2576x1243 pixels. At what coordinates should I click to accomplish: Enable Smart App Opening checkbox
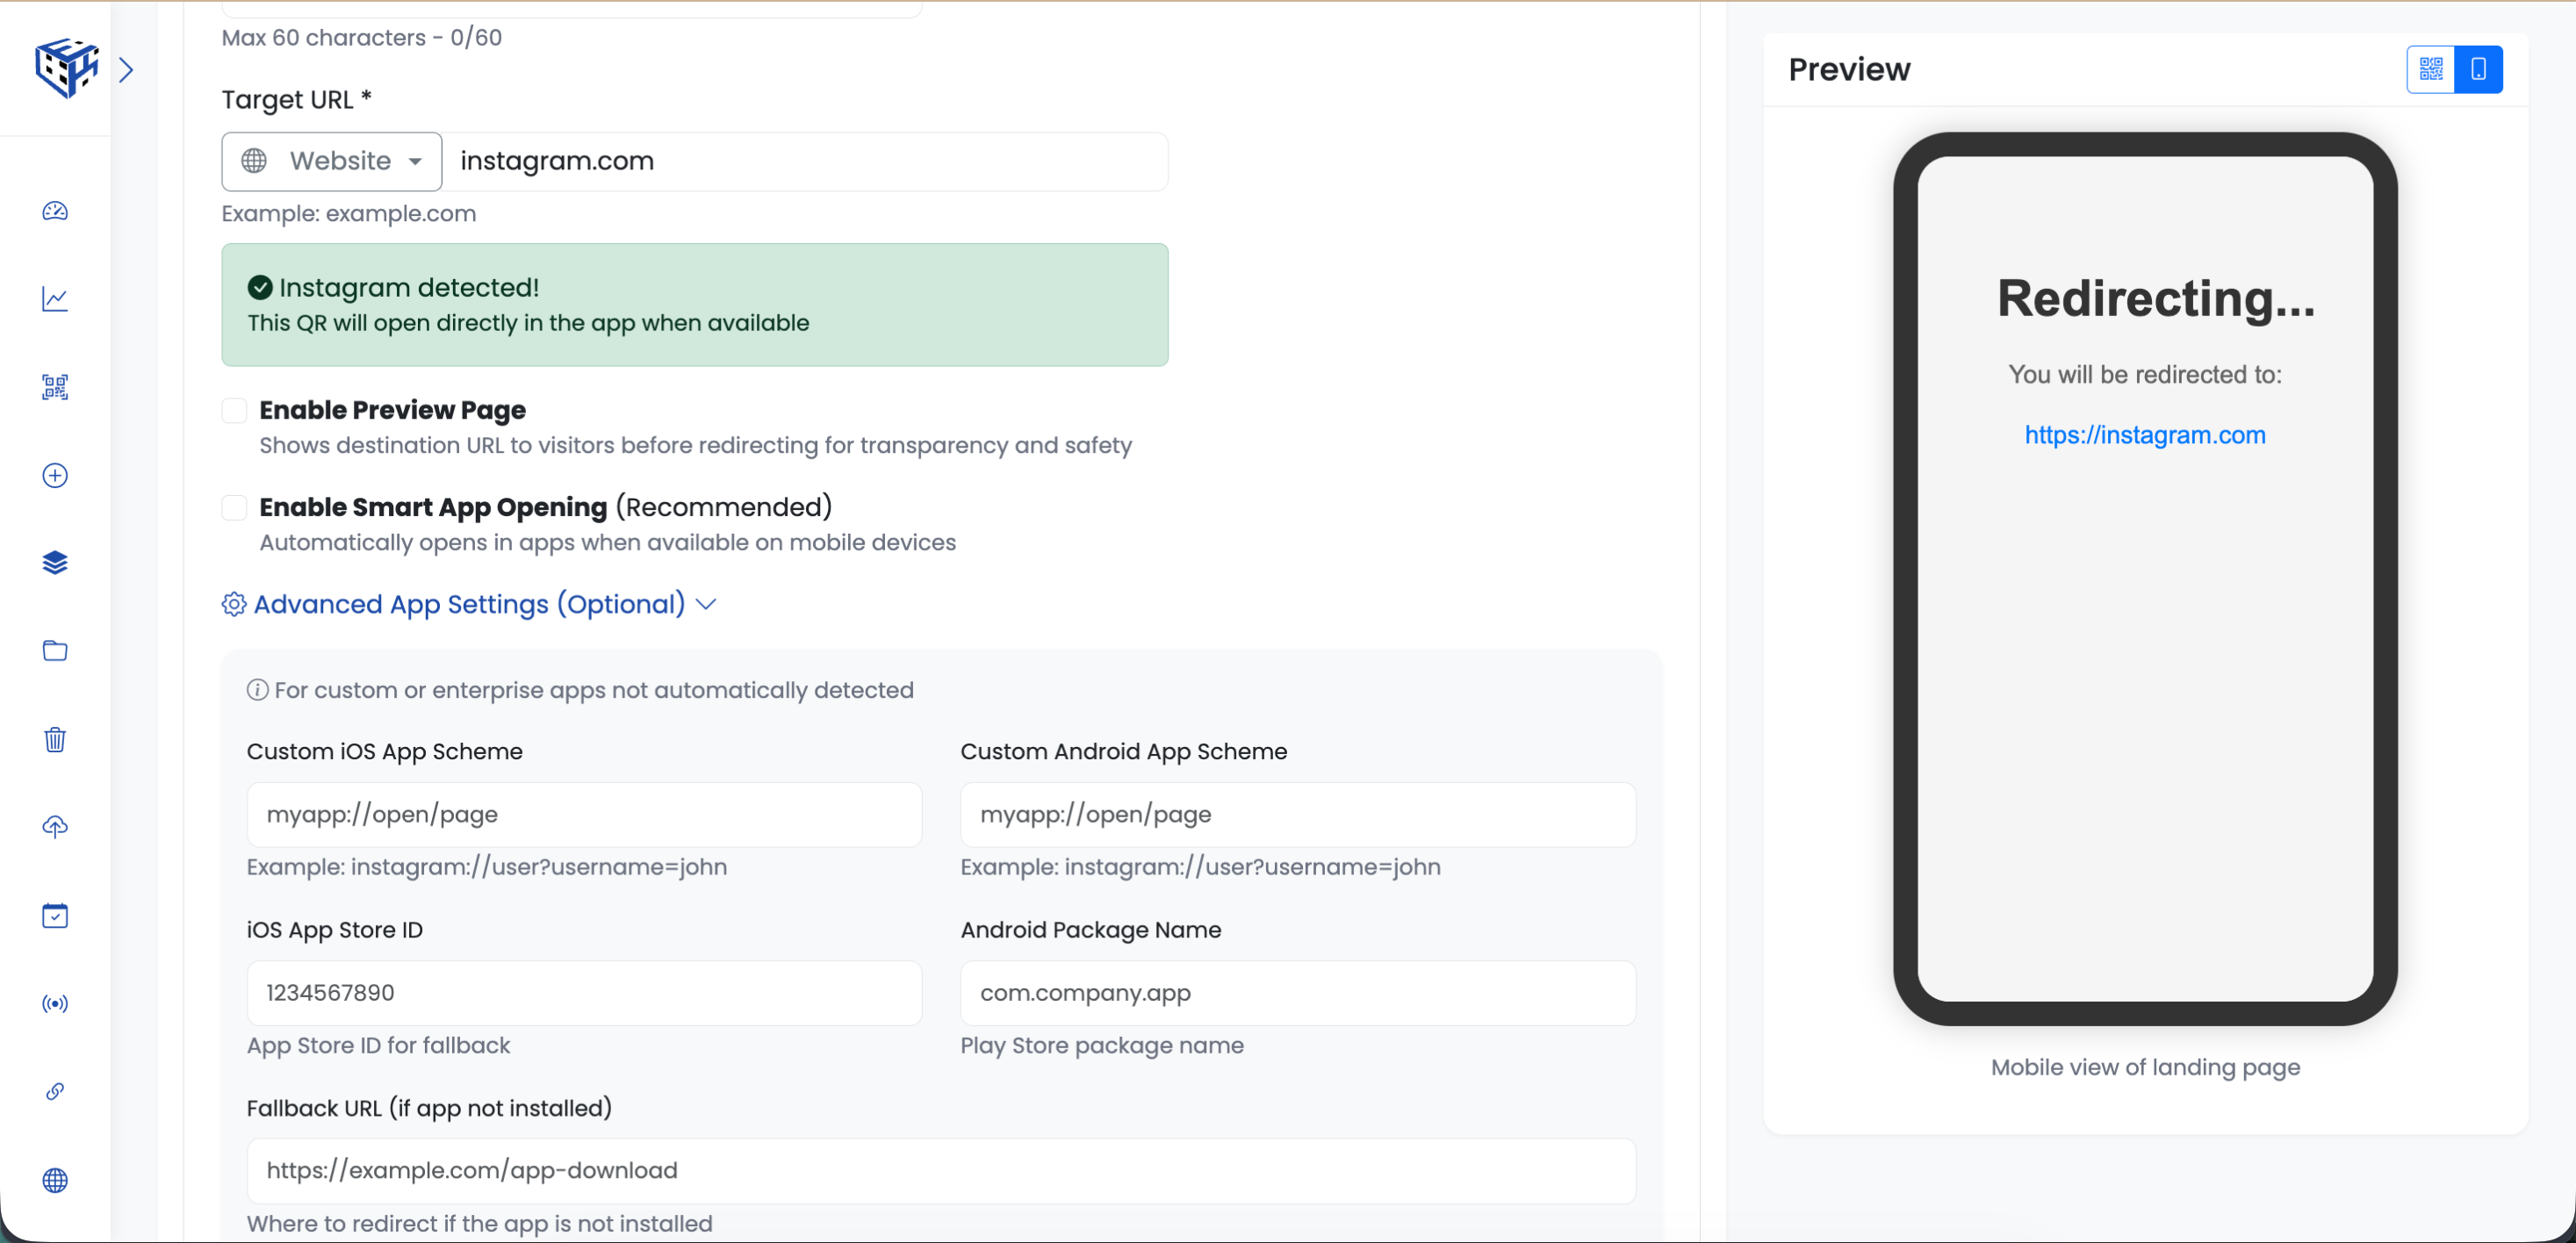tap(234, 507)
